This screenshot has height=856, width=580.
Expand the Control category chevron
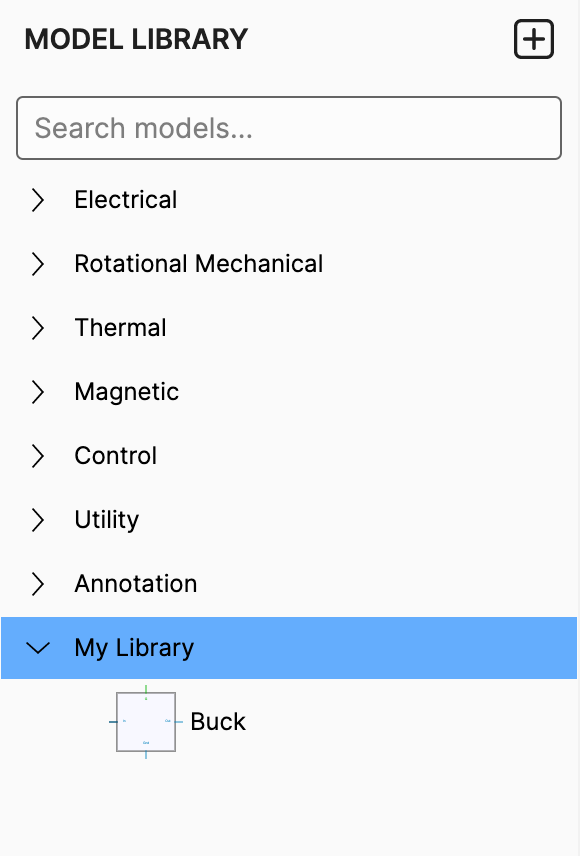point(38,456)
